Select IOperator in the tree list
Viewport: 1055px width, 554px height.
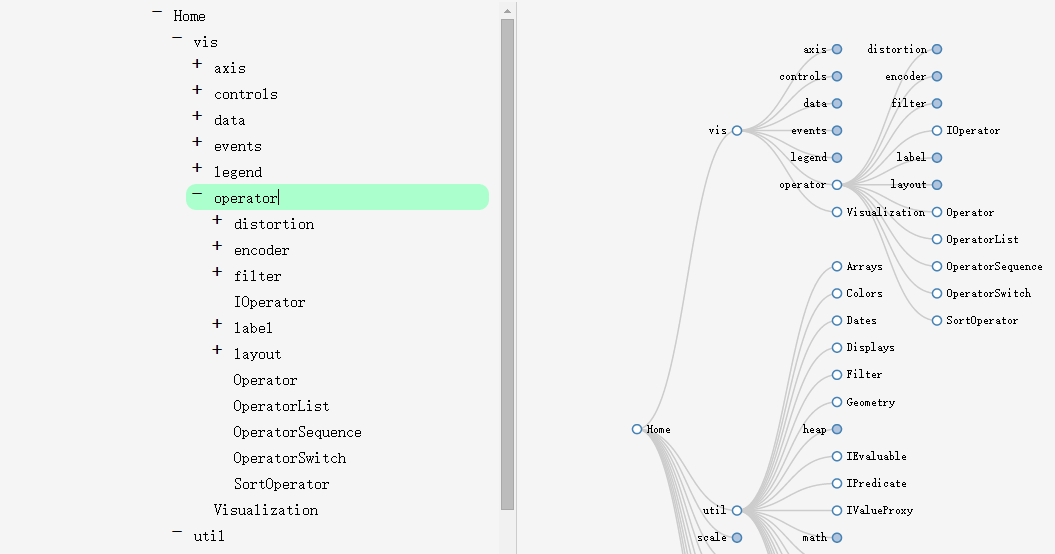click(x=269, y=302)
